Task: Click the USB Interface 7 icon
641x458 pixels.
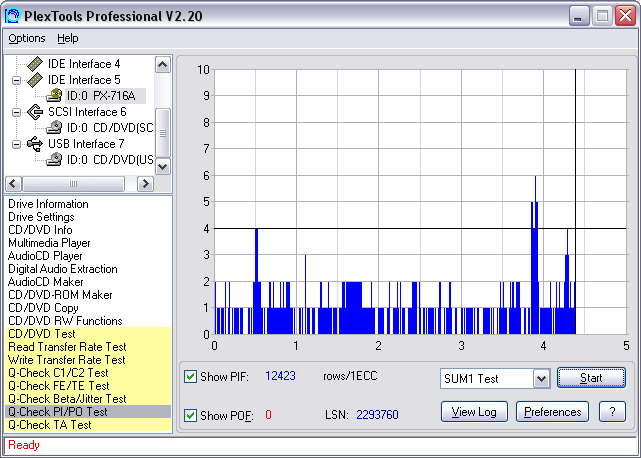Action: tap(35, 144)
